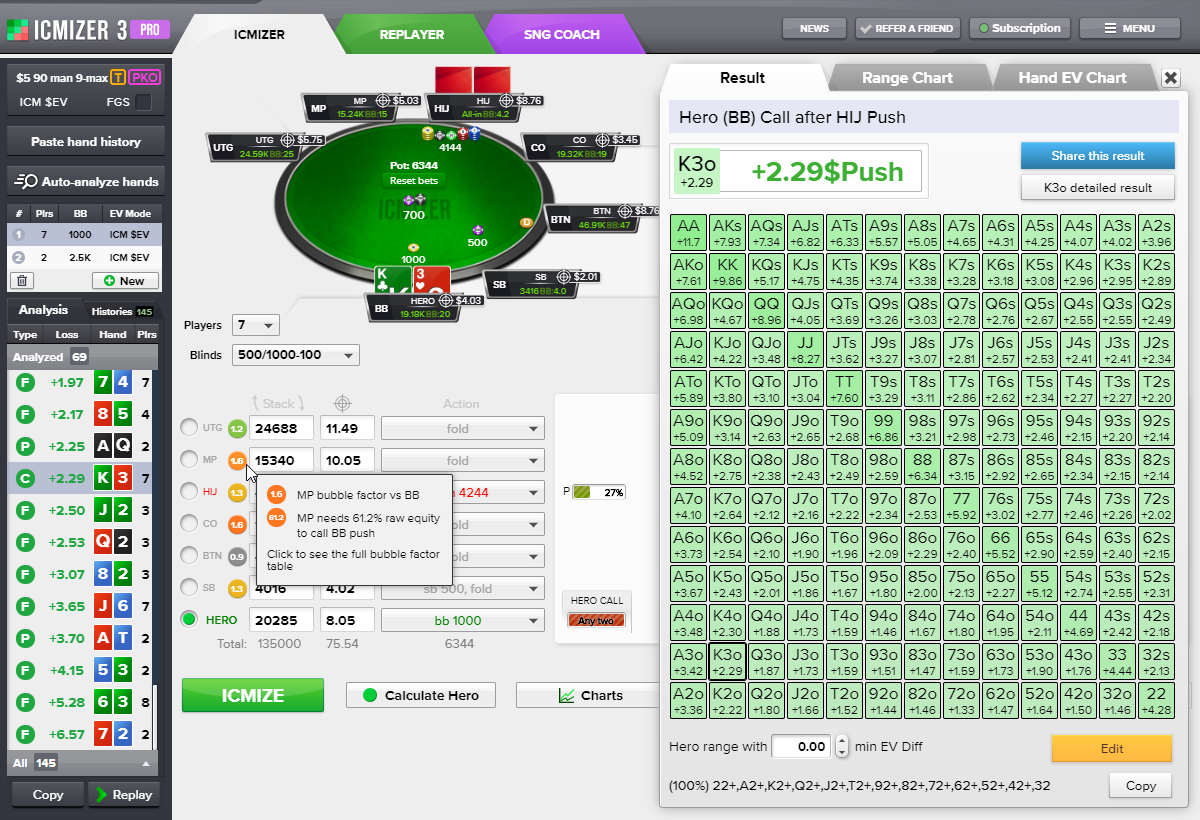Click the hero Three of hearts card
This screenshot has height=820, width=1200.
pos(430,281)
